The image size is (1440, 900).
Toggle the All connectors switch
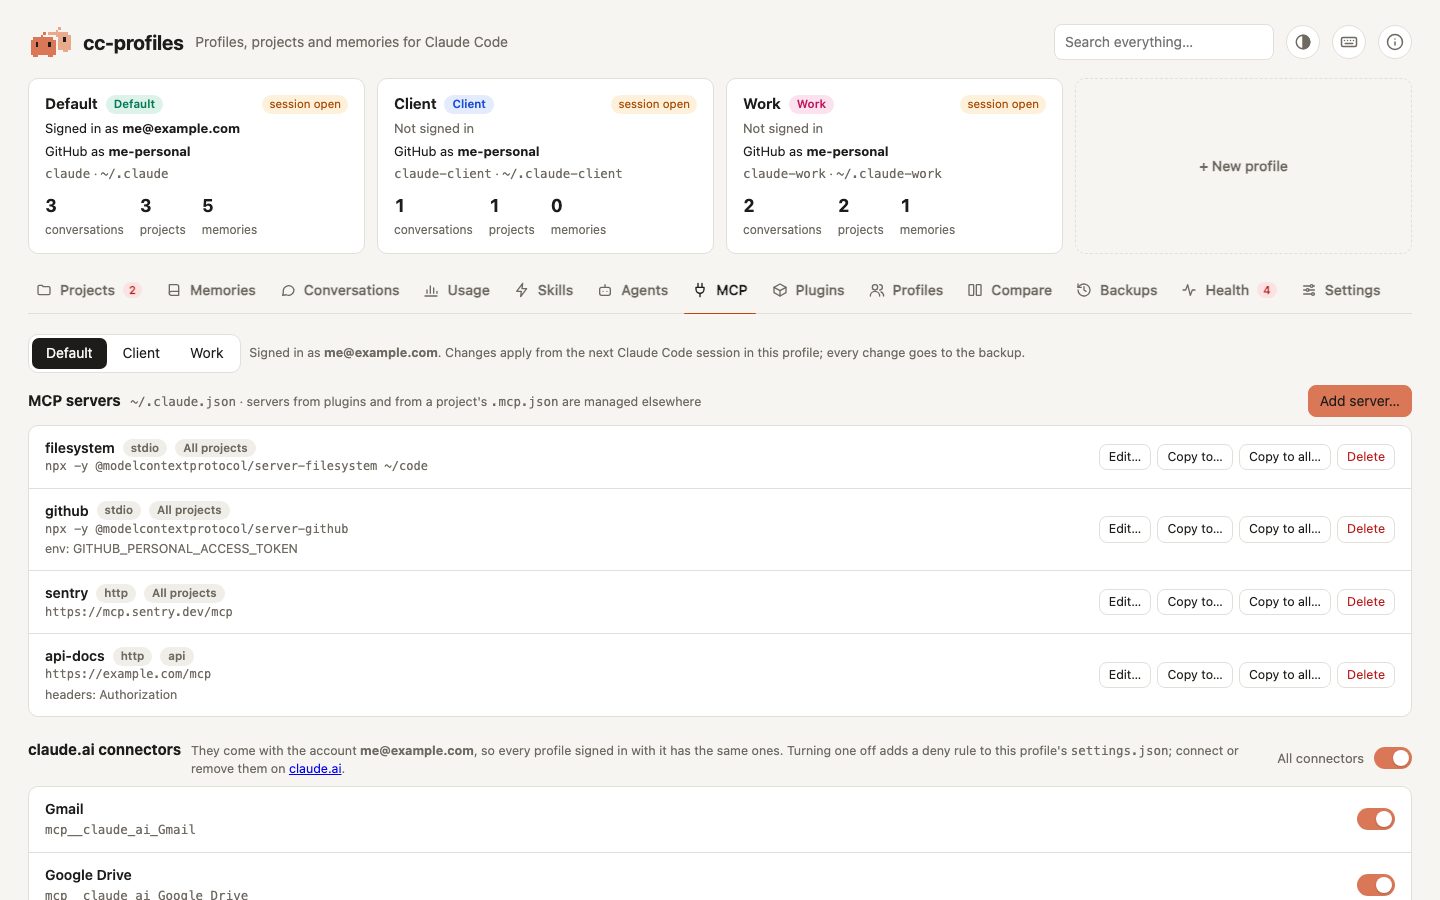click(1393, 758)
